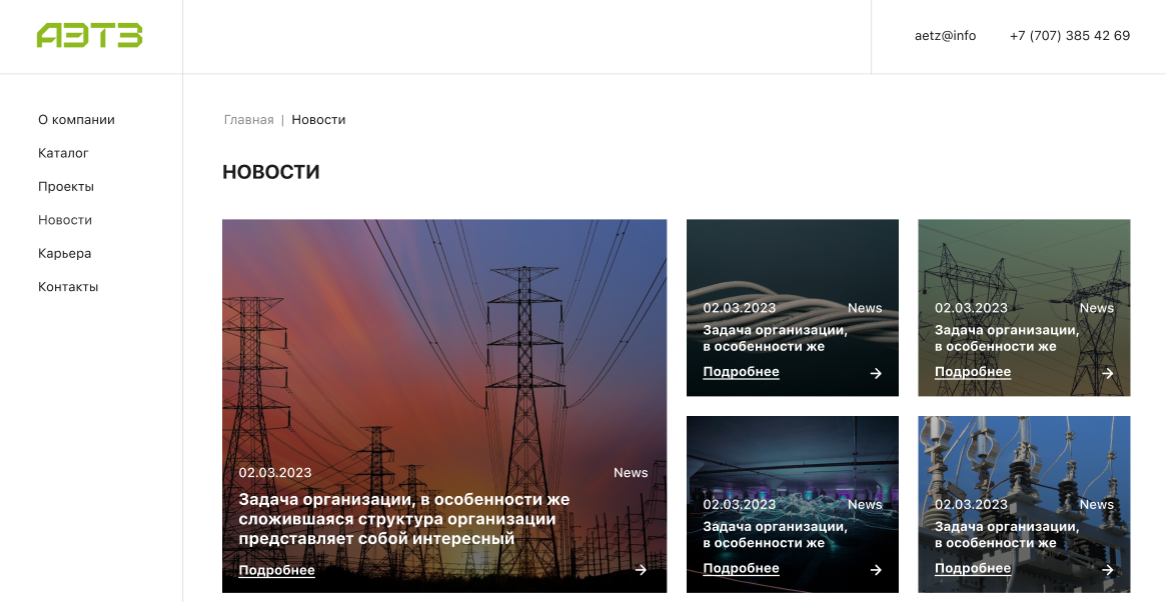Open the Каталог menu item
Image resolution: width=1167 pixels, height=602 pixels.
coord(63,153)
